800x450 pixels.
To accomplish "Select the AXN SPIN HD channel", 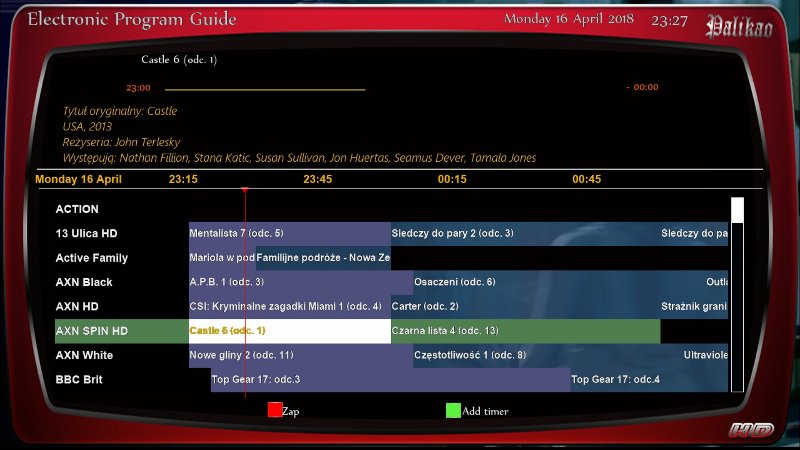I will click(122, 331).
